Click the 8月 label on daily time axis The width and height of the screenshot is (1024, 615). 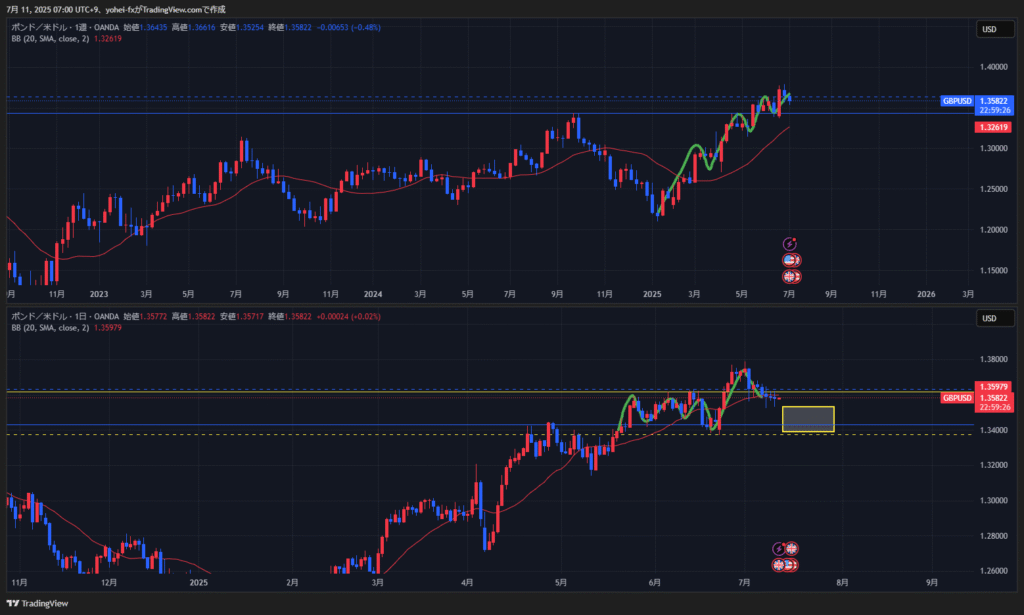coord(842,582)
